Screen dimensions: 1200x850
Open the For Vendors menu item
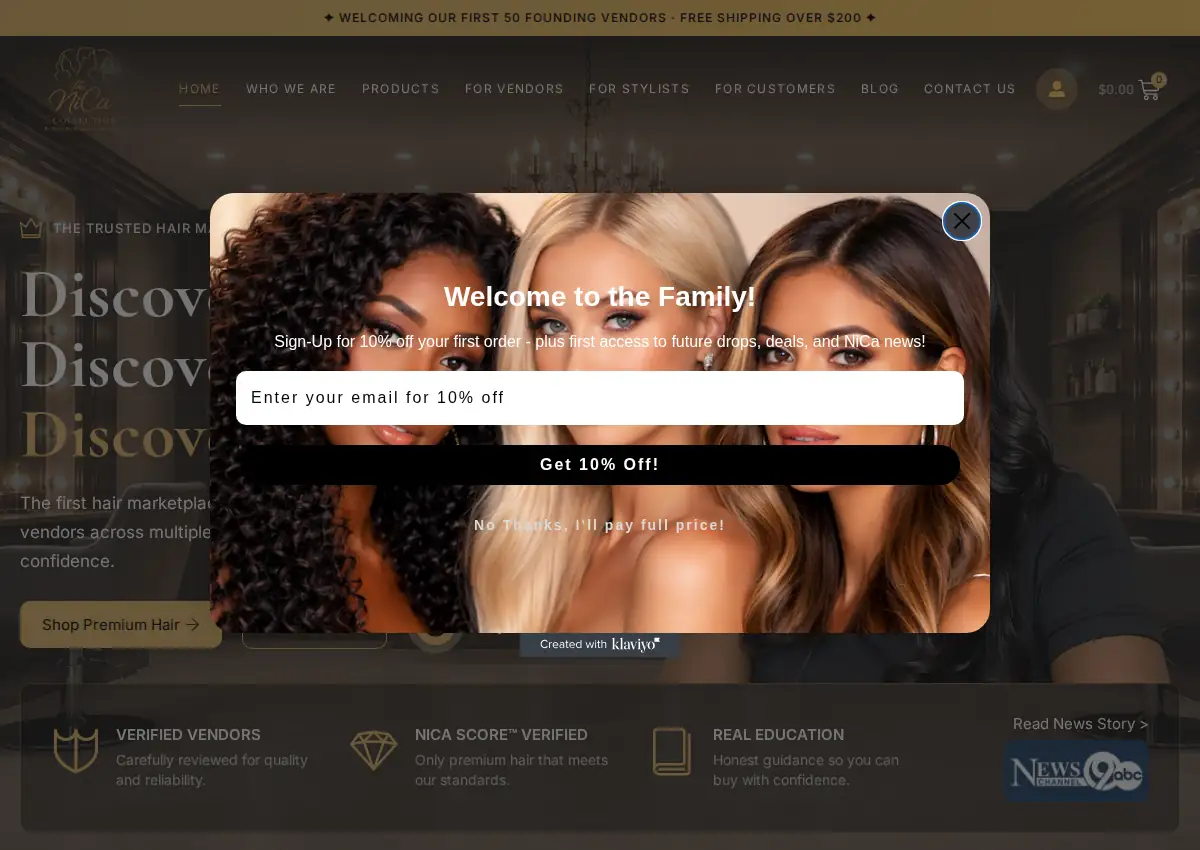tap(514, 89)
